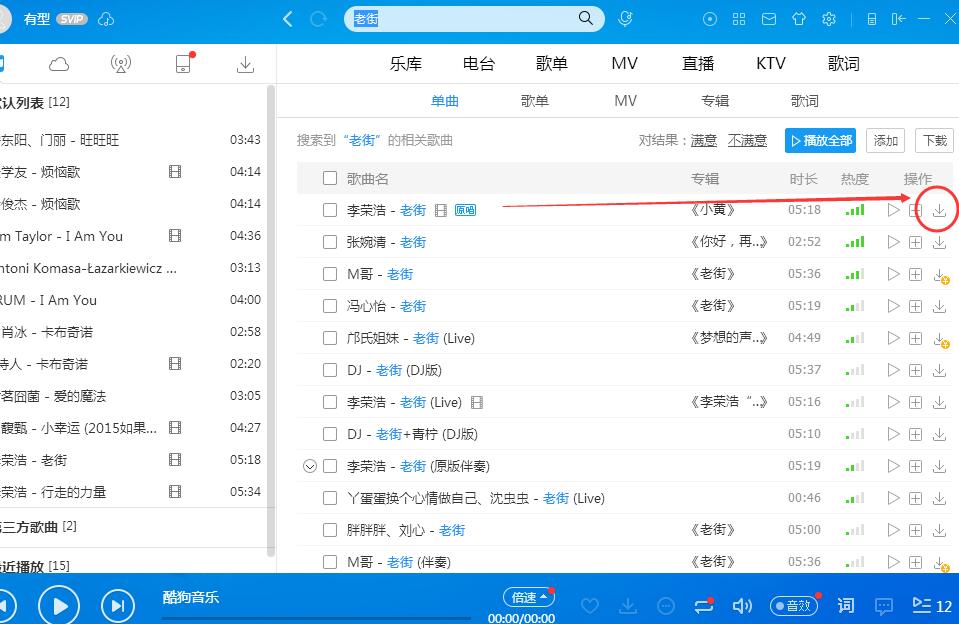Image resolution: width=959 pixels, height=624 pixels.
Task: Check the box for 李荣浩 - 老街 (原版伴奏)
Action: tap(330, 466)
